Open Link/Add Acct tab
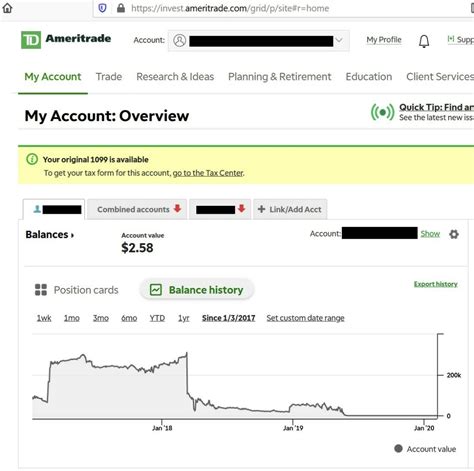474x471 pixels. pyautogui.click(x=290, y=209)
